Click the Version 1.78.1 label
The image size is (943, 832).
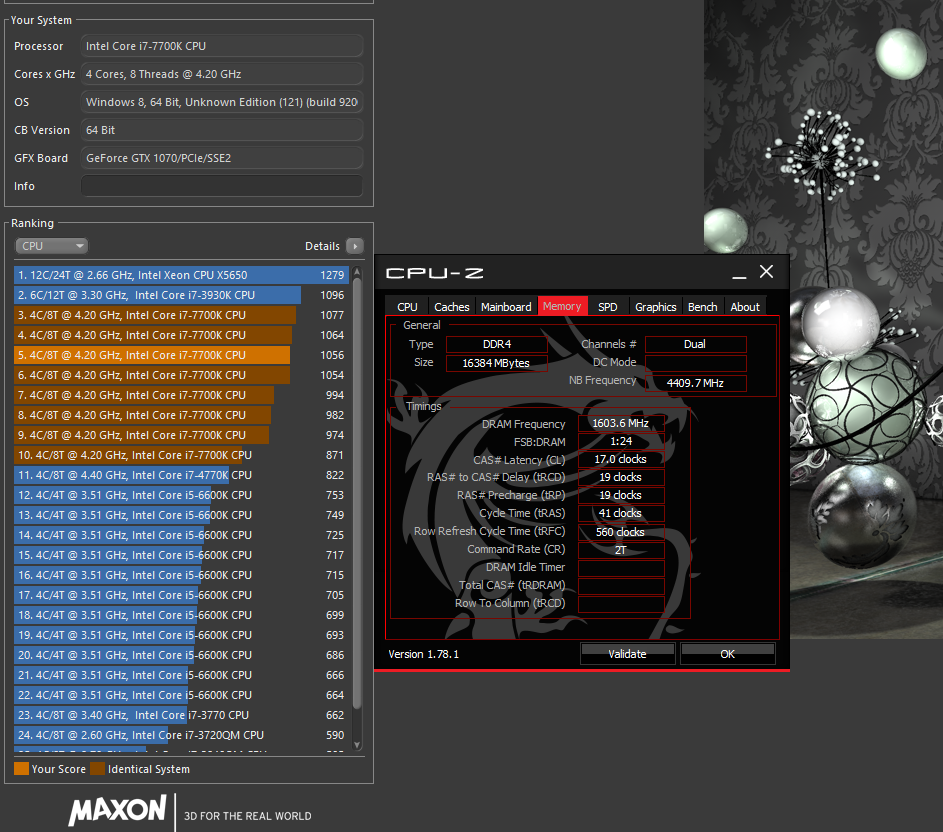pyautogui.click(x=424, y=654)
